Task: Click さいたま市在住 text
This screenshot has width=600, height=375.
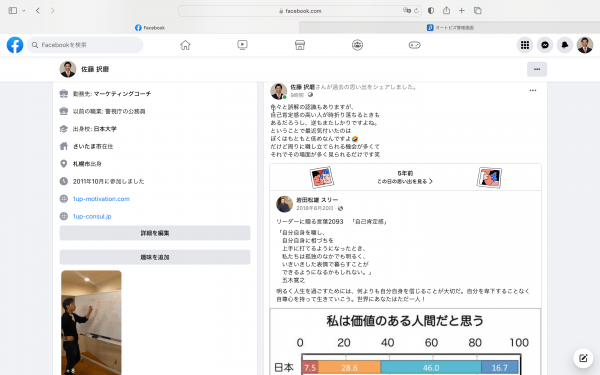Action: click(93, 147)
